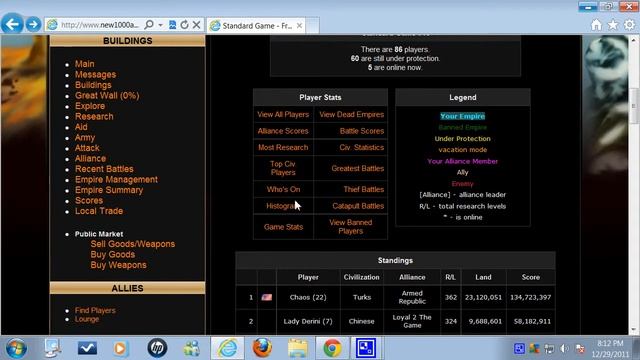Open Most Research stats
Viewport: 640px width, 360px height.
point(283,147)
